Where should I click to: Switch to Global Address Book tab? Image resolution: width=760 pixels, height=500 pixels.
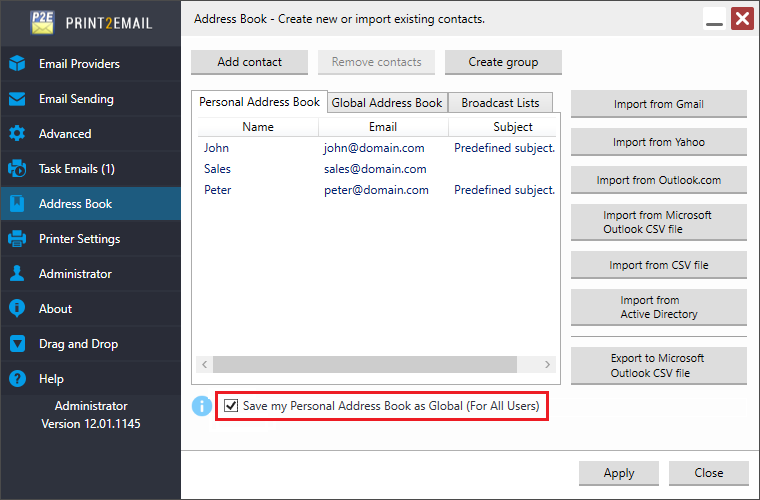[x=387, y=103]
